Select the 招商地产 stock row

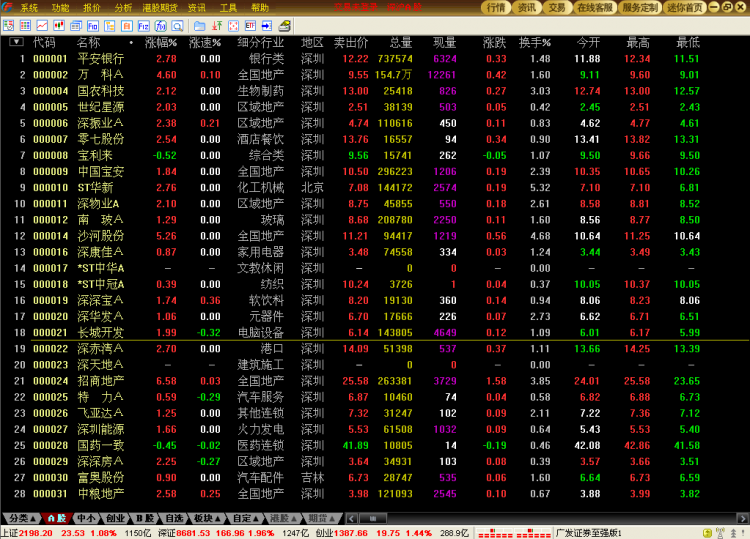pyautogui.click(x=375, y=381)
